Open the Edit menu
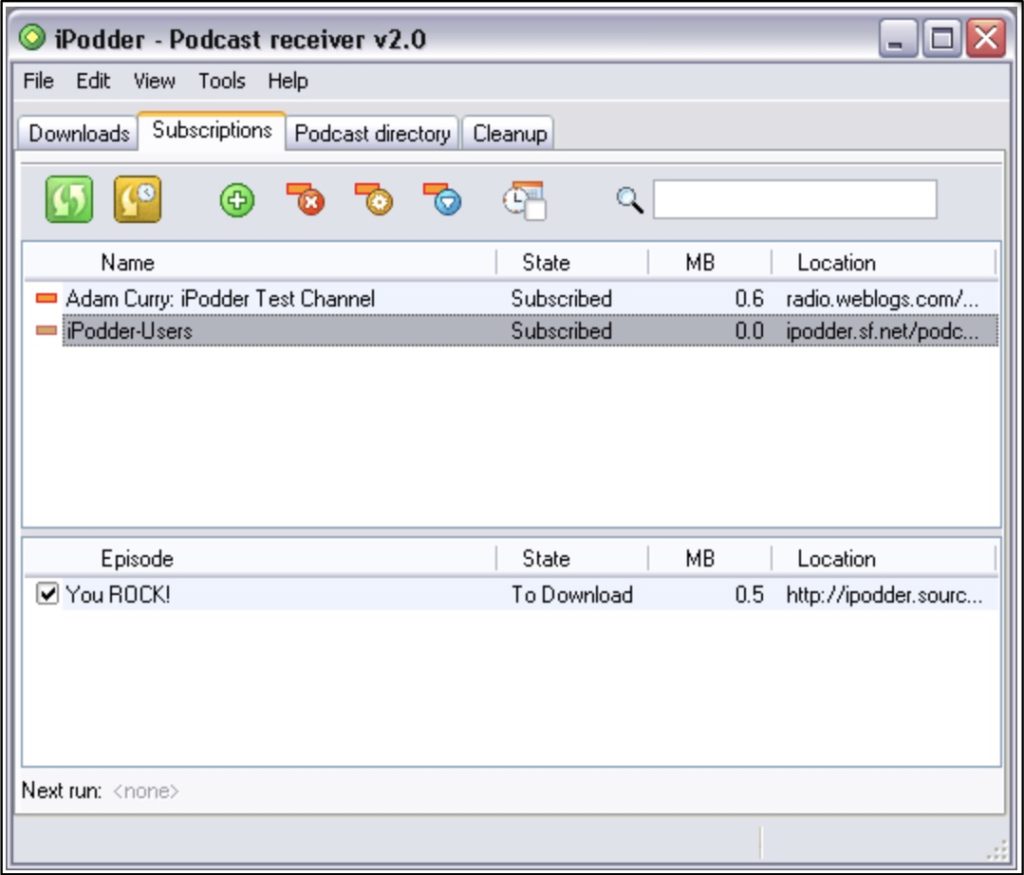The width and height of the screenshot is (1024, 875). coord(93,81)
